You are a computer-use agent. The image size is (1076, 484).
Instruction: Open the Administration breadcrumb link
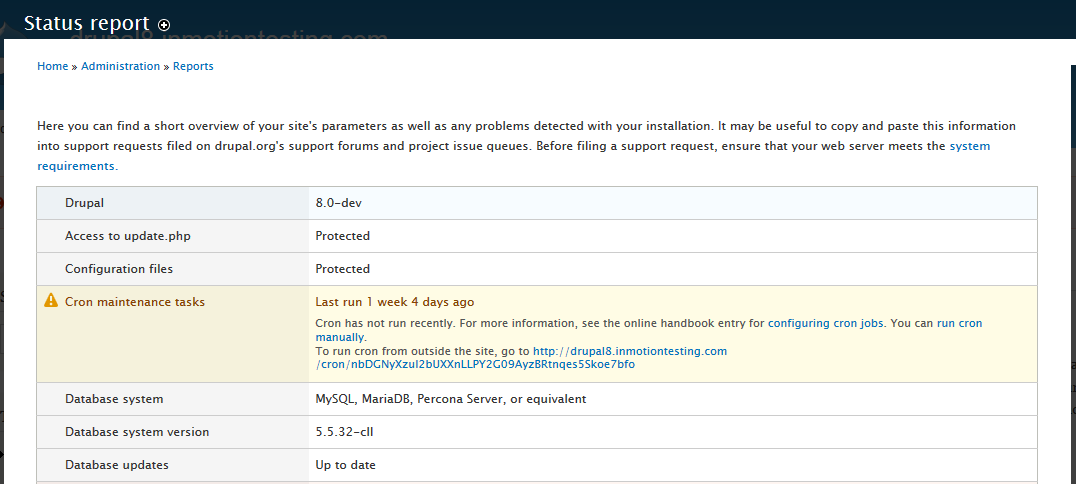tap(120, 66)
